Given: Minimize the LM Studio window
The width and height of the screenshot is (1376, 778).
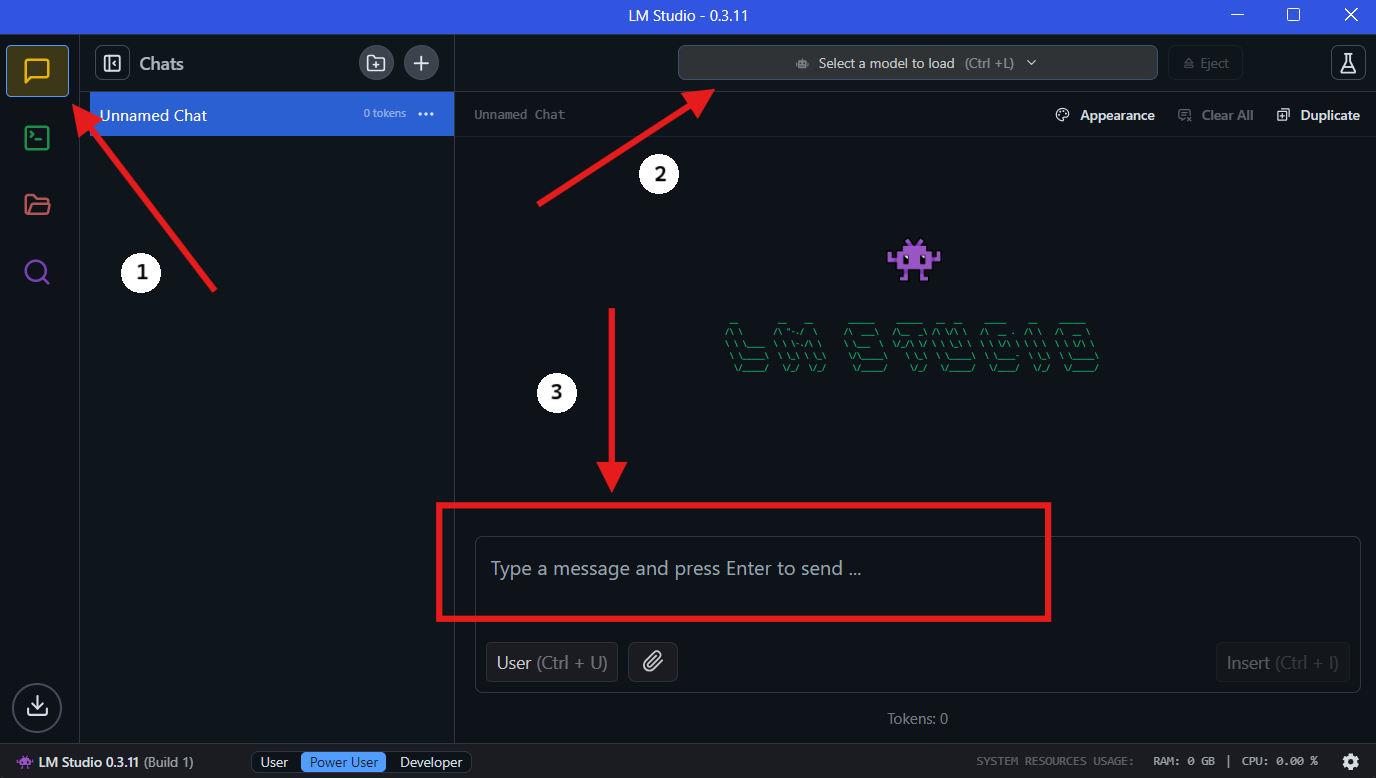Looking at the screenshot, I should click(x=1238, y=15).
